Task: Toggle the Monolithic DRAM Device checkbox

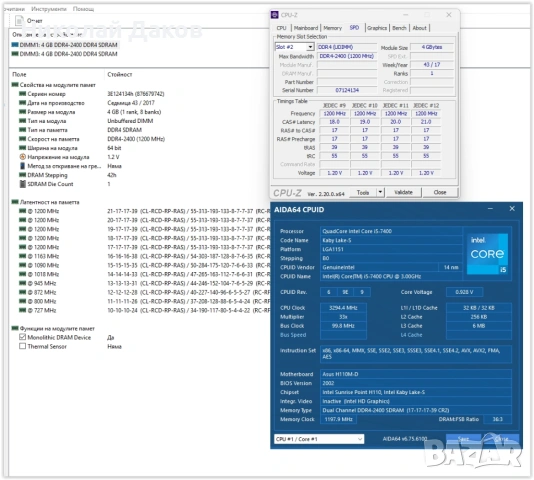Action: [22, 337]
